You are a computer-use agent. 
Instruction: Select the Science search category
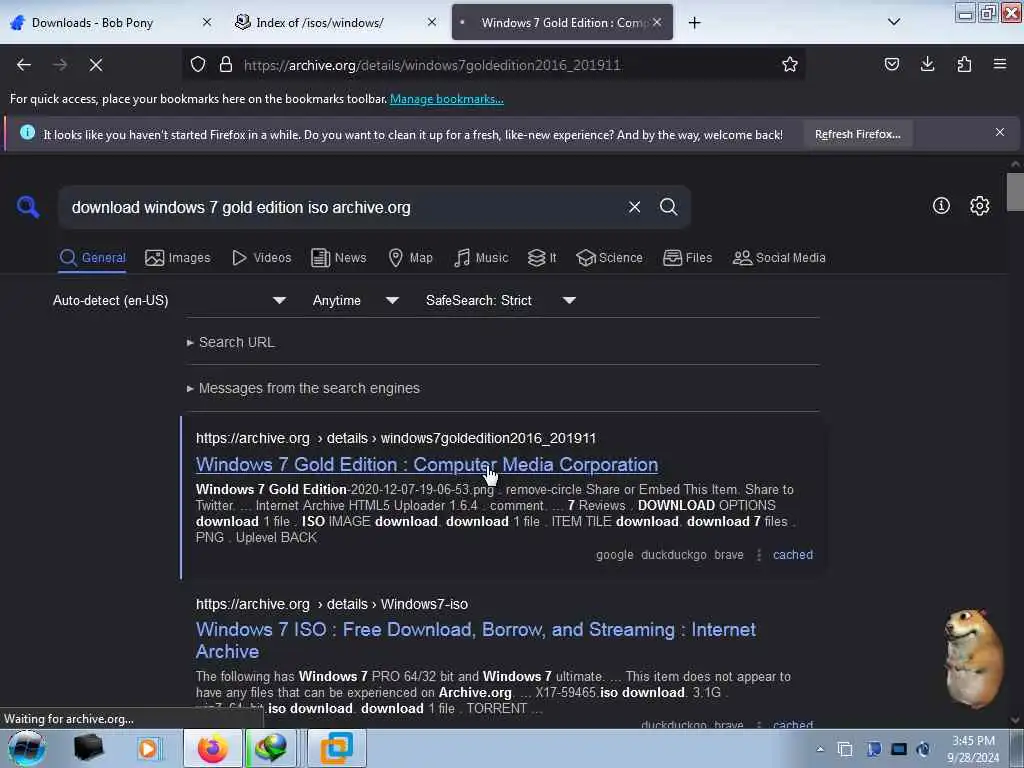pyautogui.click(x=609, y=258)
